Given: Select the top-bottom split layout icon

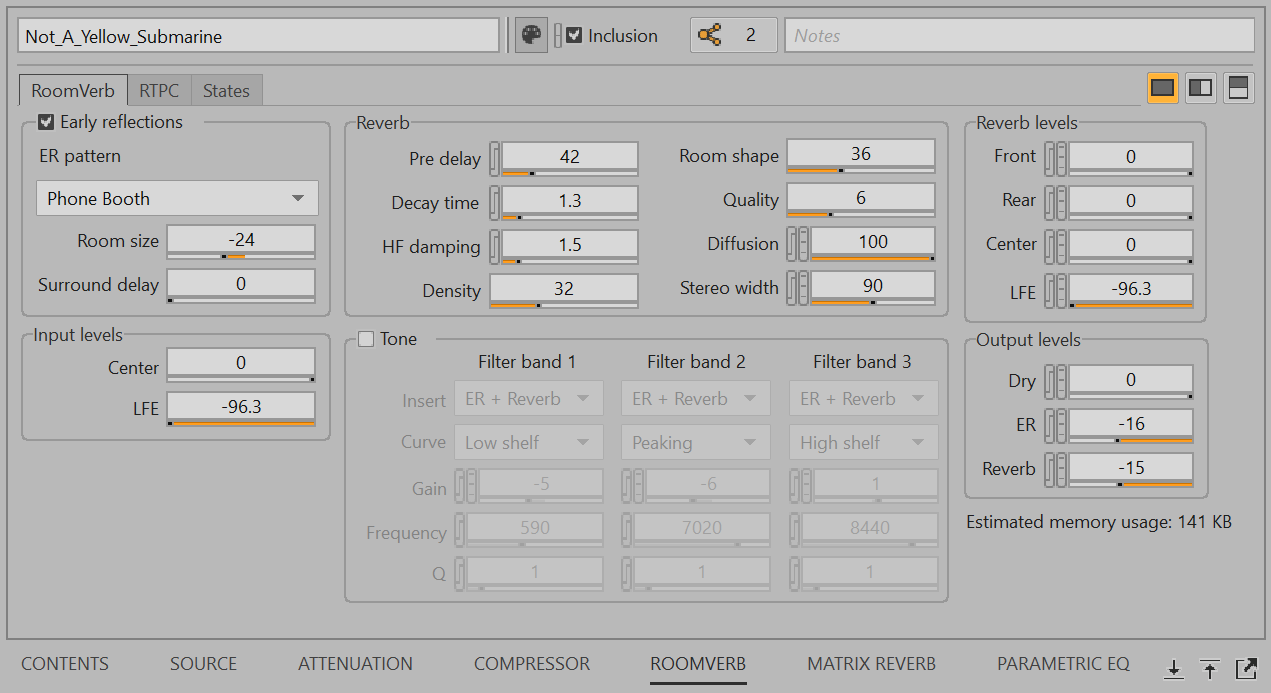Looking at the screenshot, I should coord(1237,88).
